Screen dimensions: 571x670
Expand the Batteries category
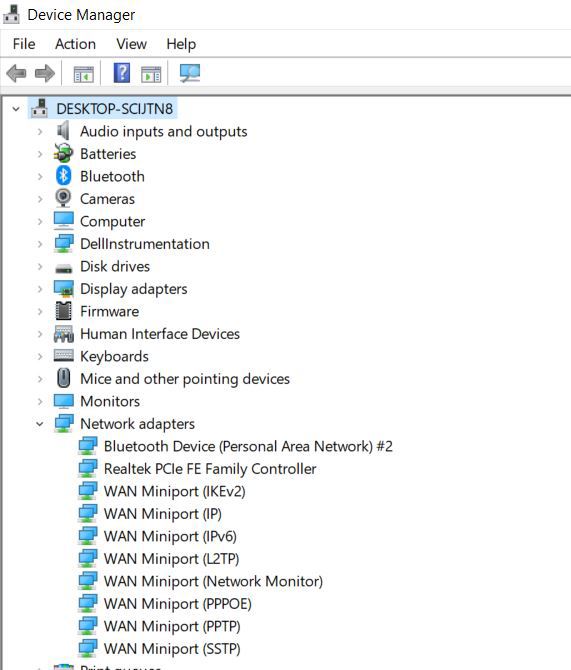pyautogui.click(x=40, y=154)
